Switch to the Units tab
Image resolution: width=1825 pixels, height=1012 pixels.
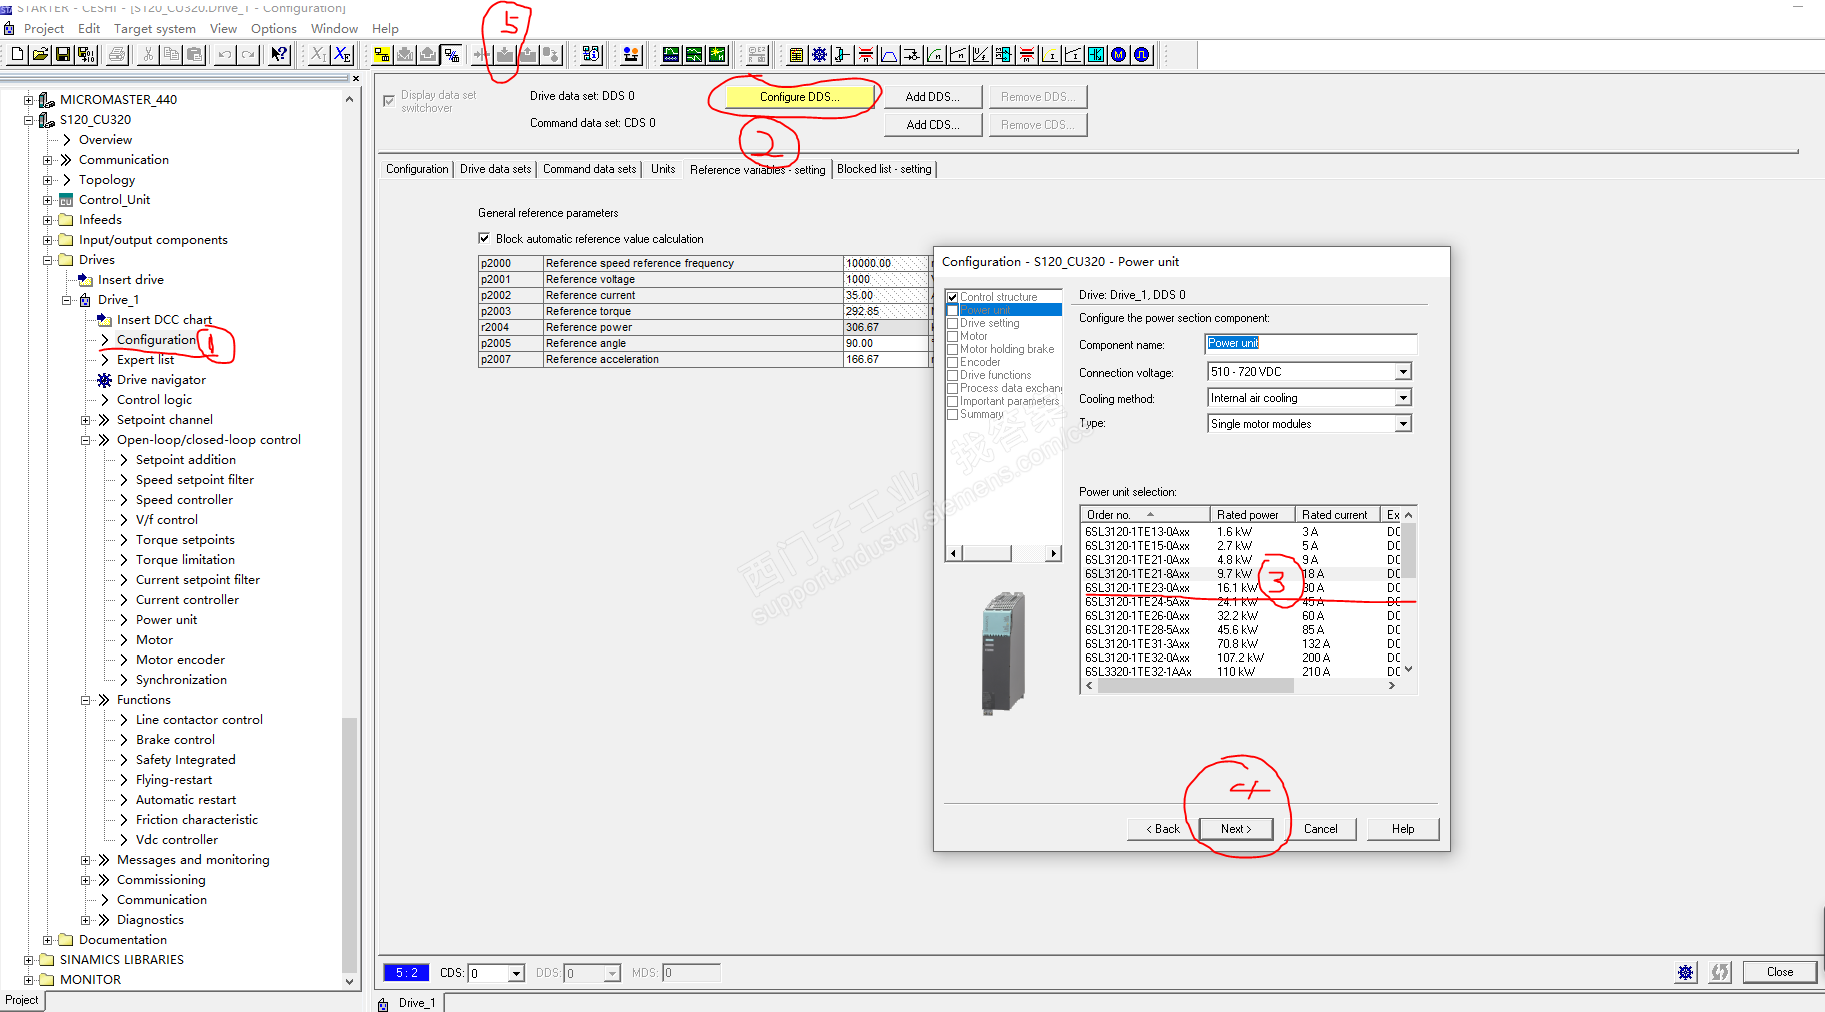coord(663,169)
